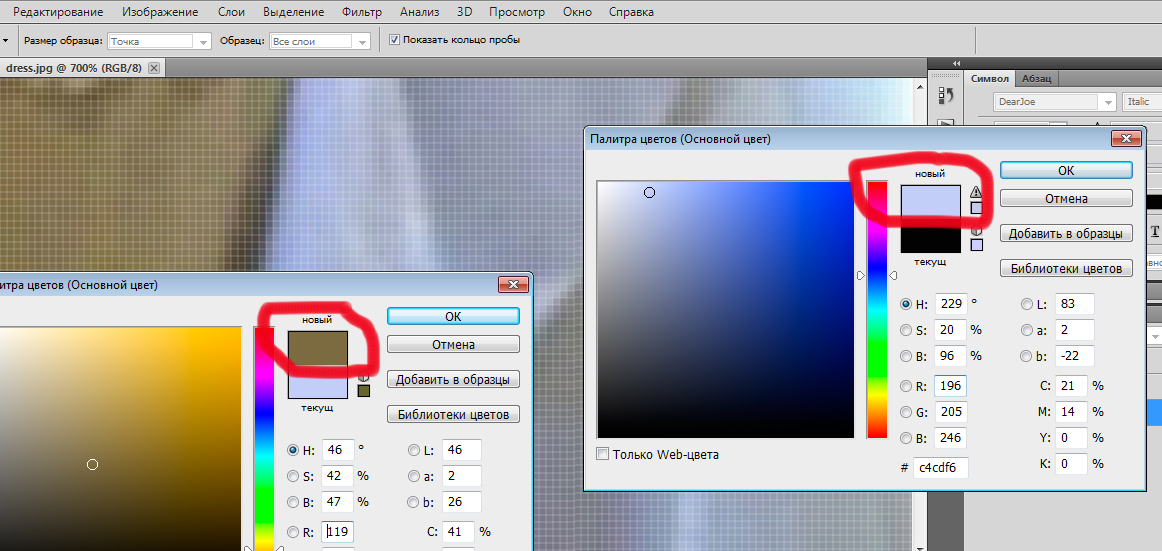Open the Редактирование menu
The image size is (1162, 551).
click(58, 12)
